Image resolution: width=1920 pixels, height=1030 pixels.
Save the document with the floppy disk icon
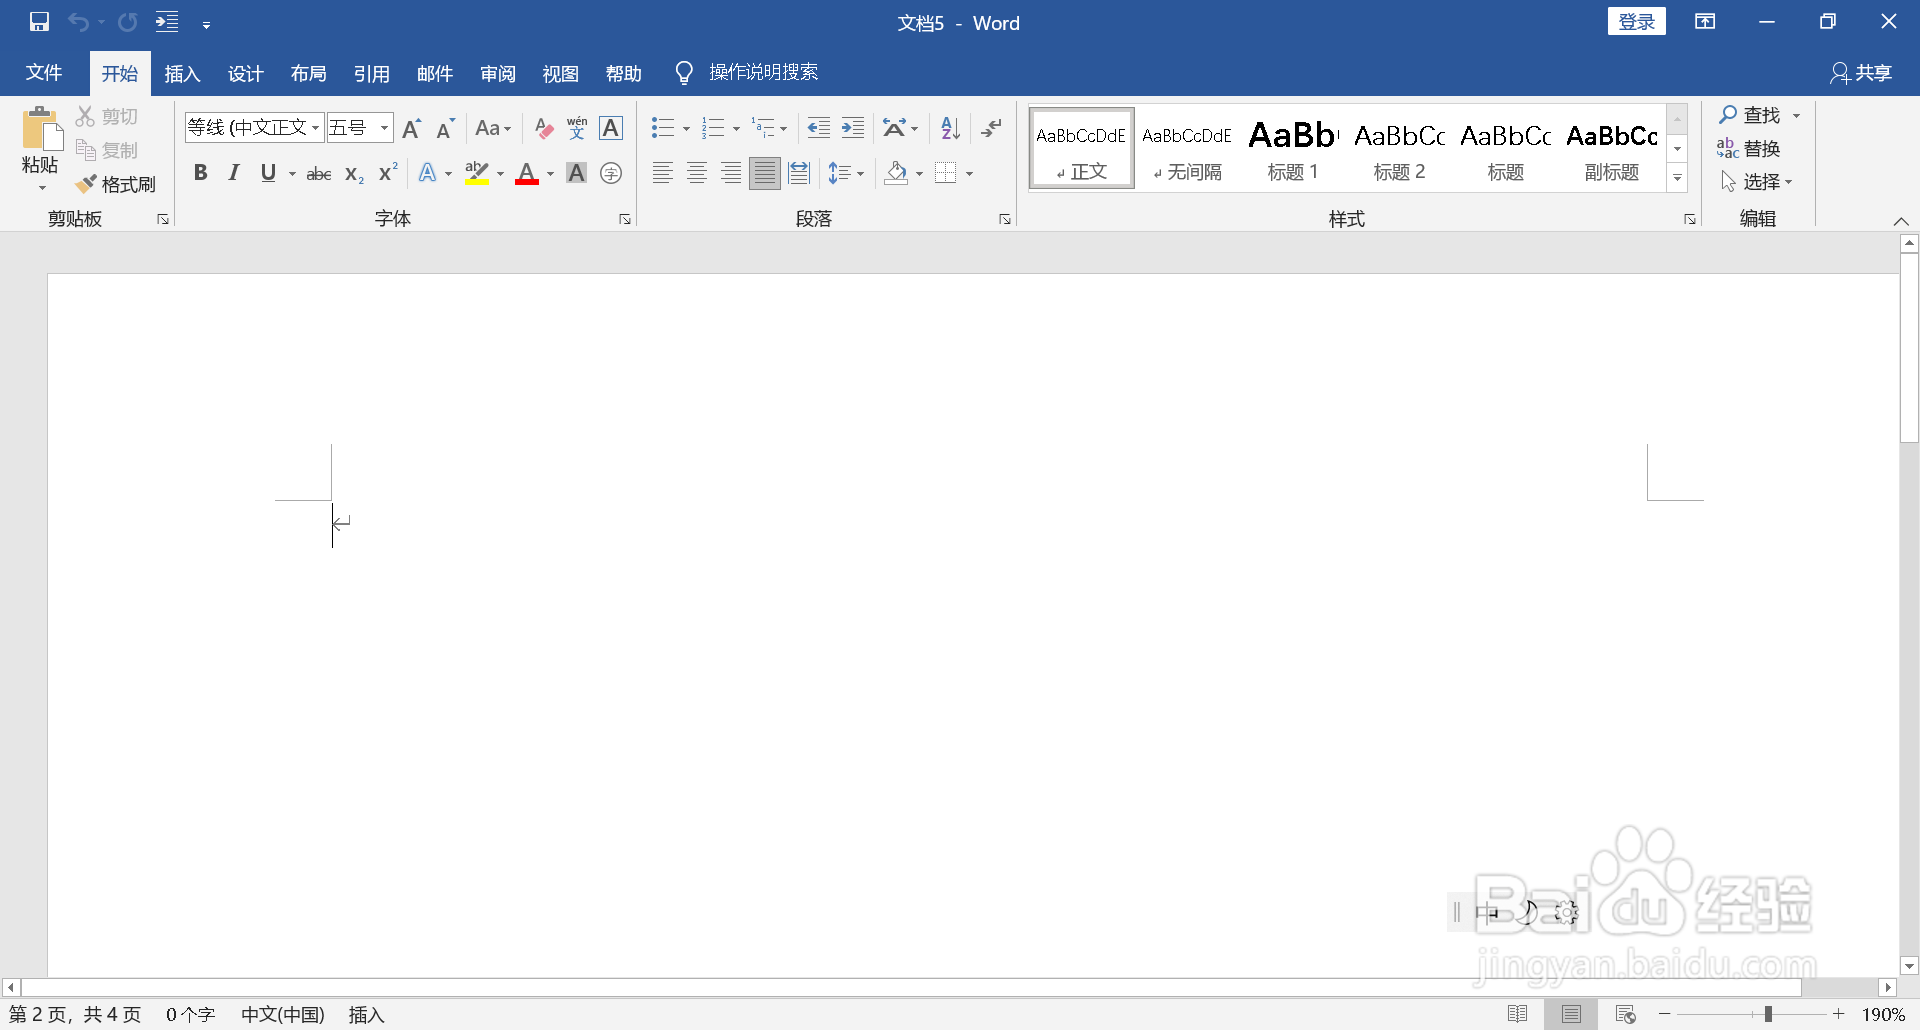[x=39, y=22]
